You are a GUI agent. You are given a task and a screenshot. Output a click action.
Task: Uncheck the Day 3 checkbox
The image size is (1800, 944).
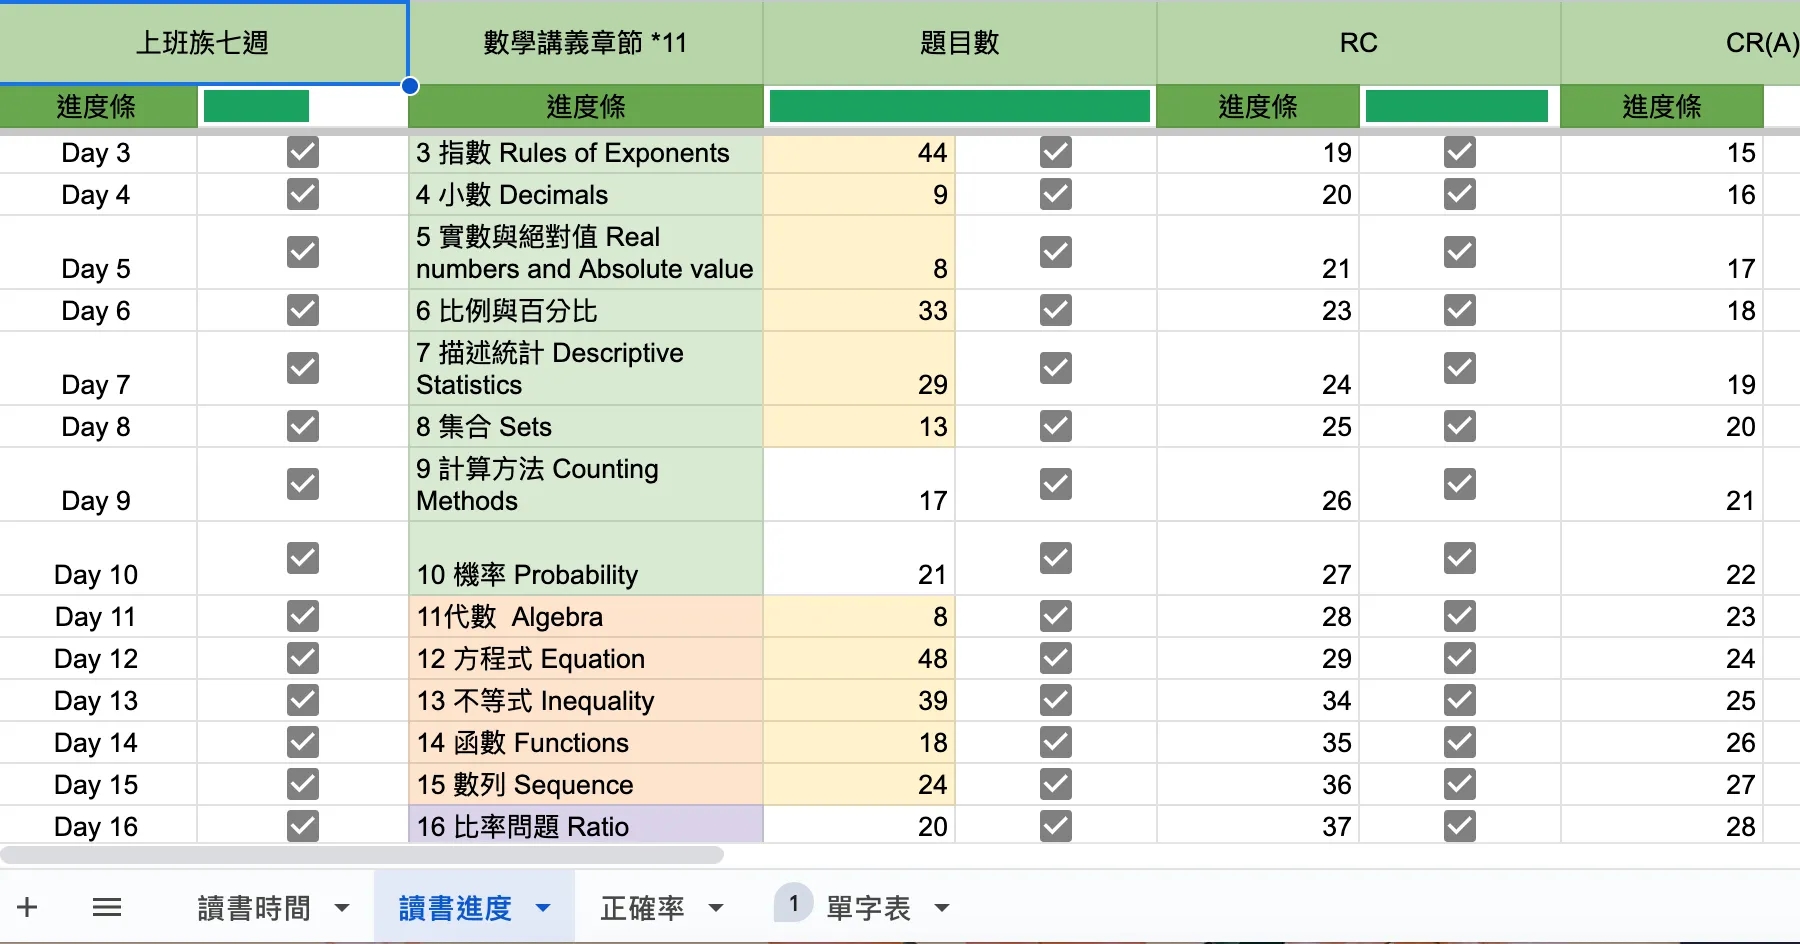coord(302,153)
